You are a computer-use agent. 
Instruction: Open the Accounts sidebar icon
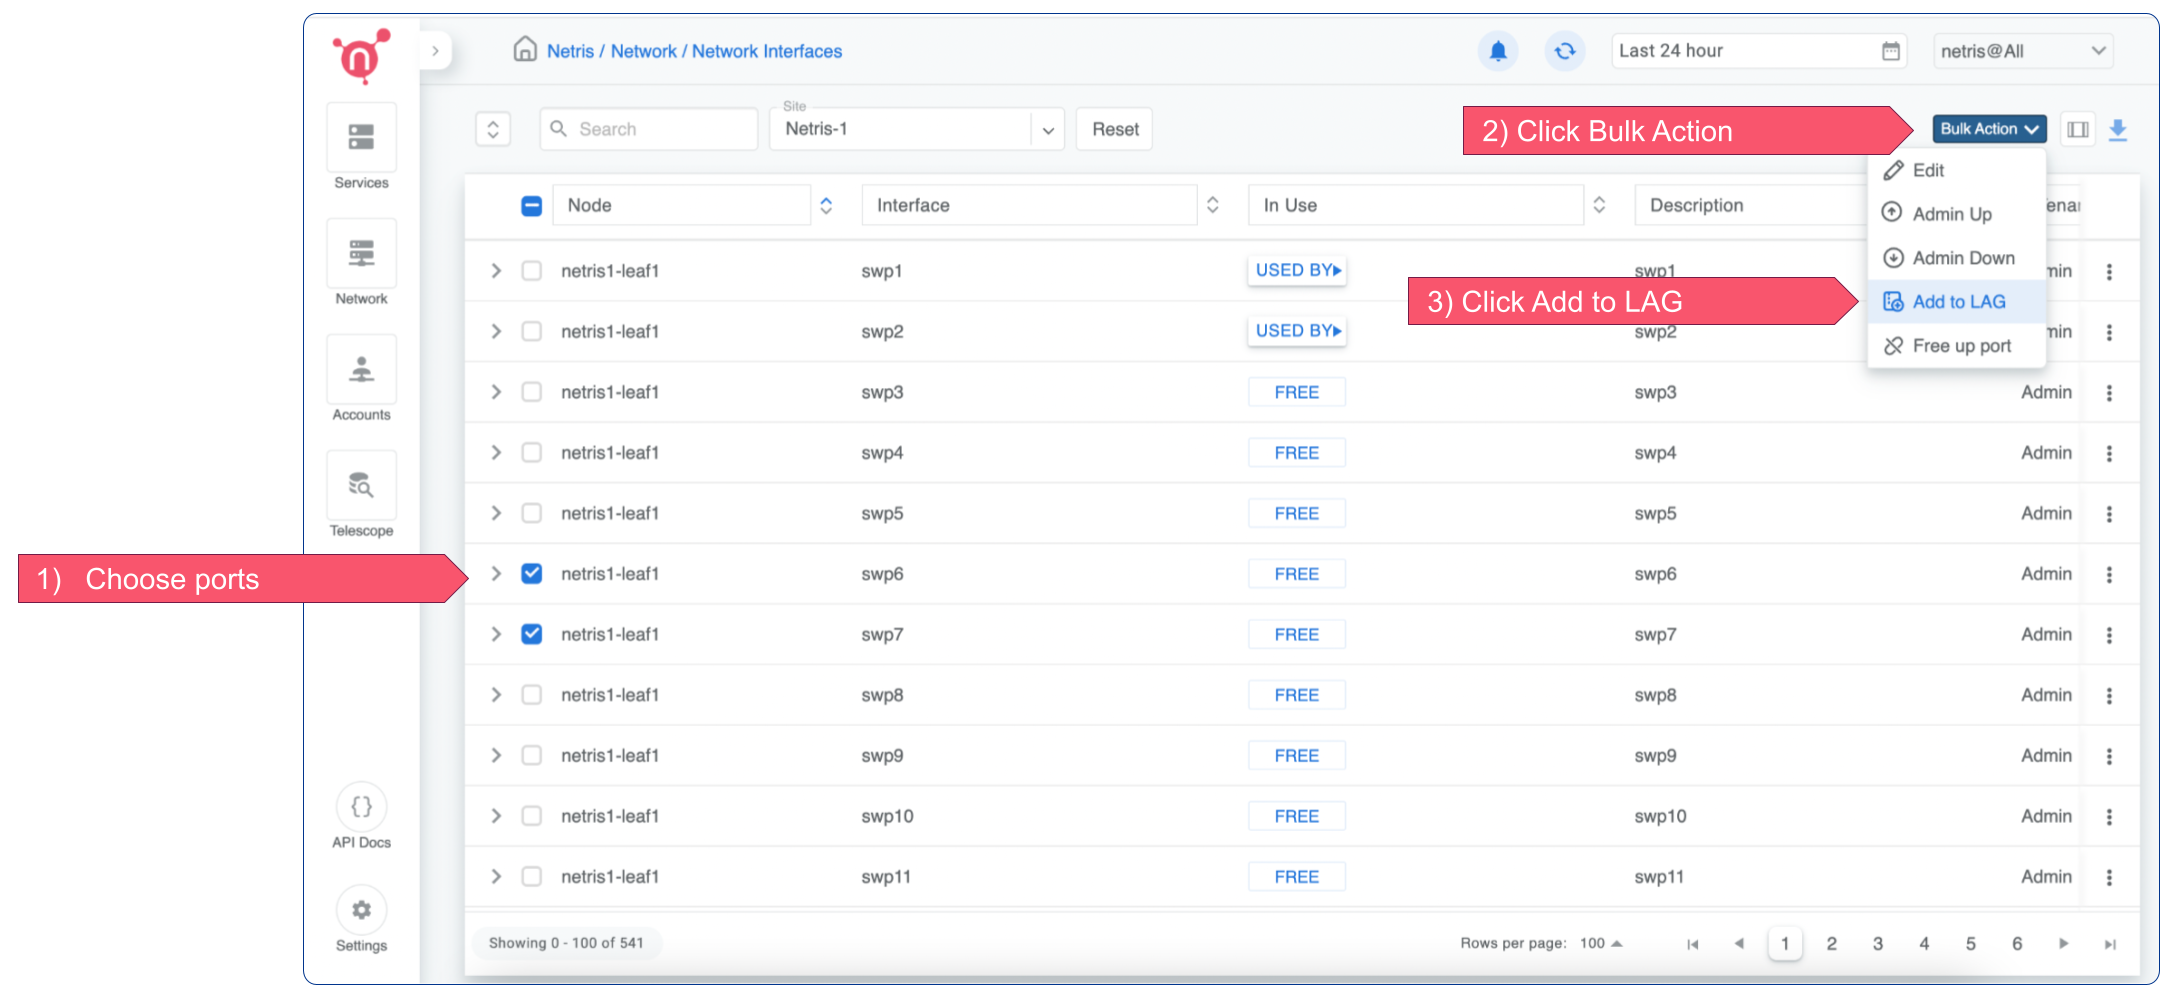pyautogui.click(x=361, y=370)
